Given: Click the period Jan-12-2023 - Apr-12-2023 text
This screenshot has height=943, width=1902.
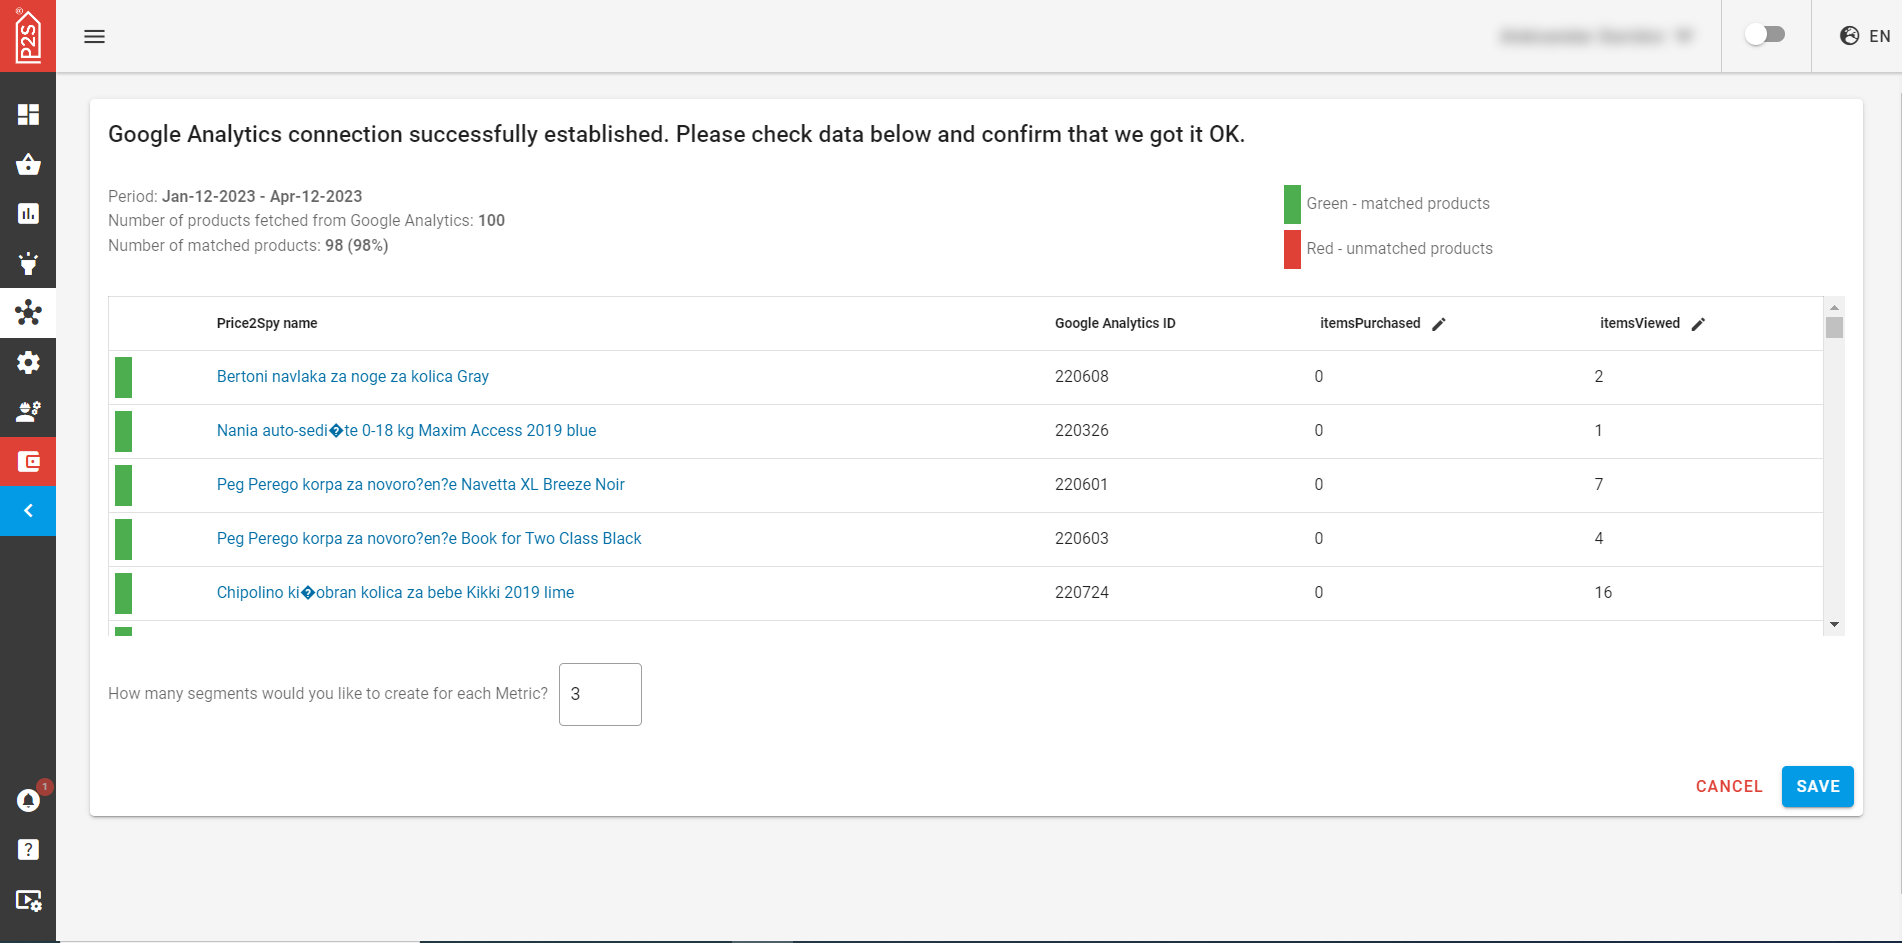Looking at the screenshot, I should coord(262,197).
